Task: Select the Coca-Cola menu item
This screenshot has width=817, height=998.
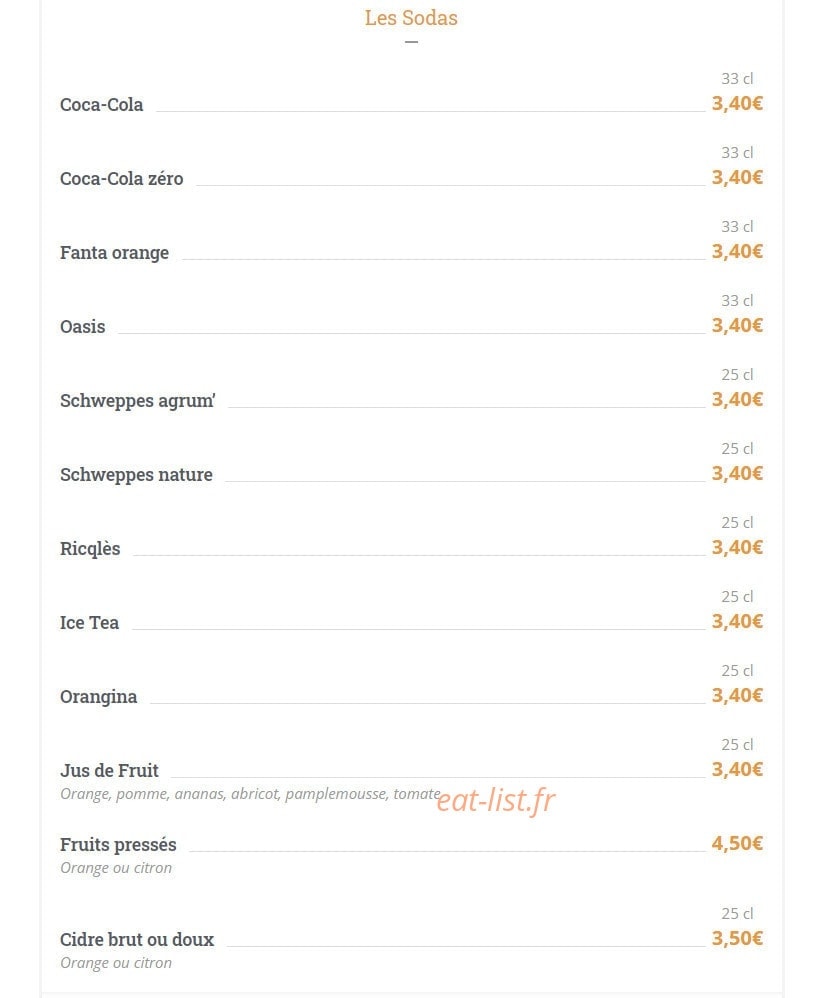Action: 101,104
